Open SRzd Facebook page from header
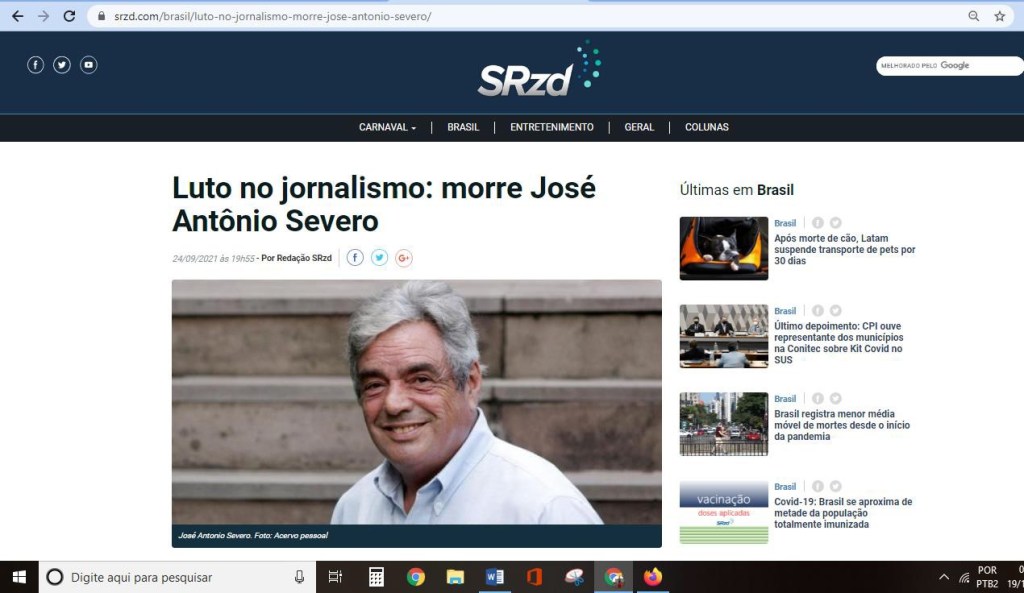This screenshot has height=593, width=1024. [35, 65]
